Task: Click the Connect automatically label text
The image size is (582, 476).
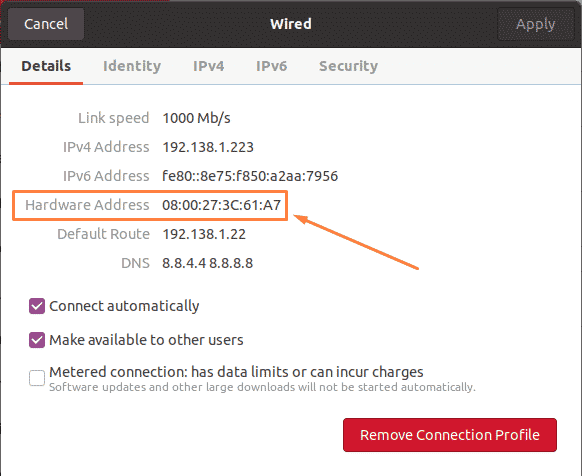Action: 124,306
